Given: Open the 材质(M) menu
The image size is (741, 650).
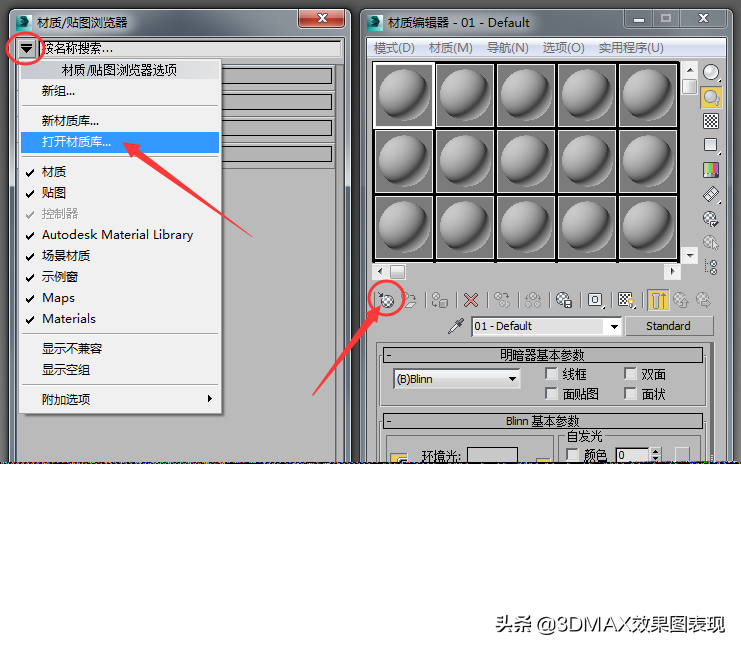Looking at the screenshot, I should [450, 48].
